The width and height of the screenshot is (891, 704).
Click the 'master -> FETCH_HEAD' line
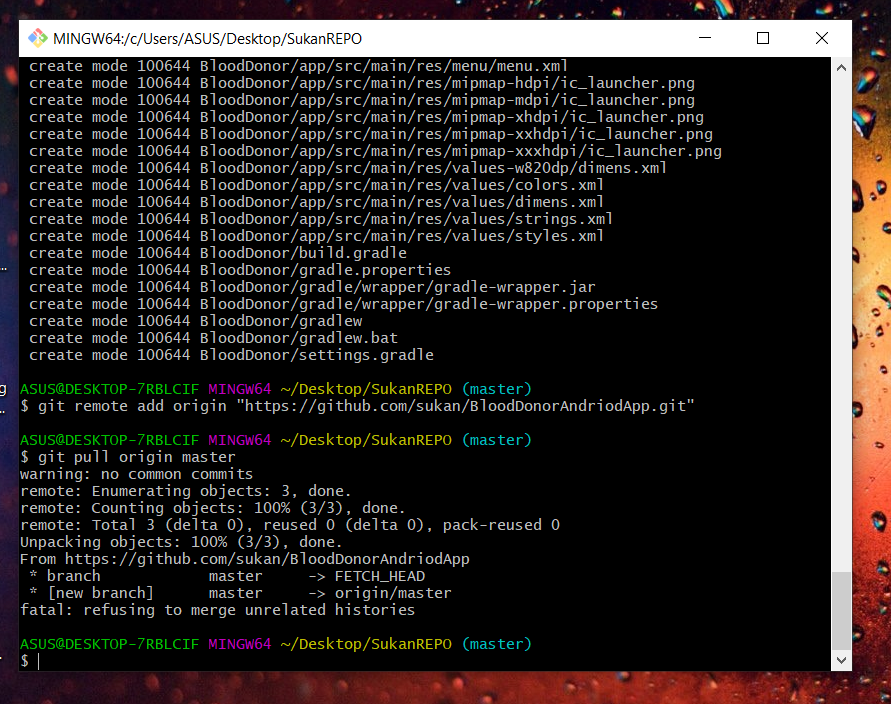click(227, 576)
